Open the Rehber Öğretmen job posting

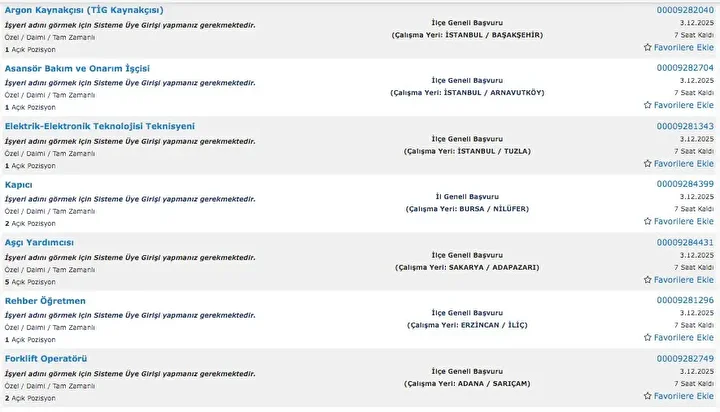45,300
